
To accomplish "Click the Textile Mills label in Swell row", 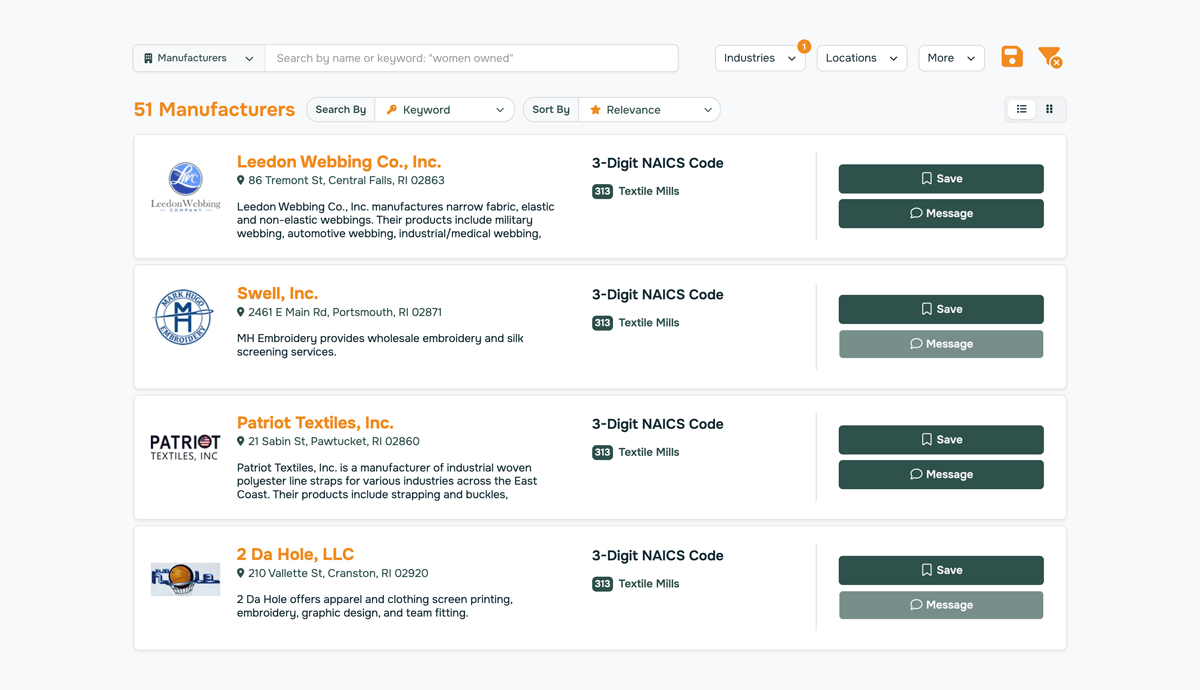I will pyautogui.click(x=649, y=323).
